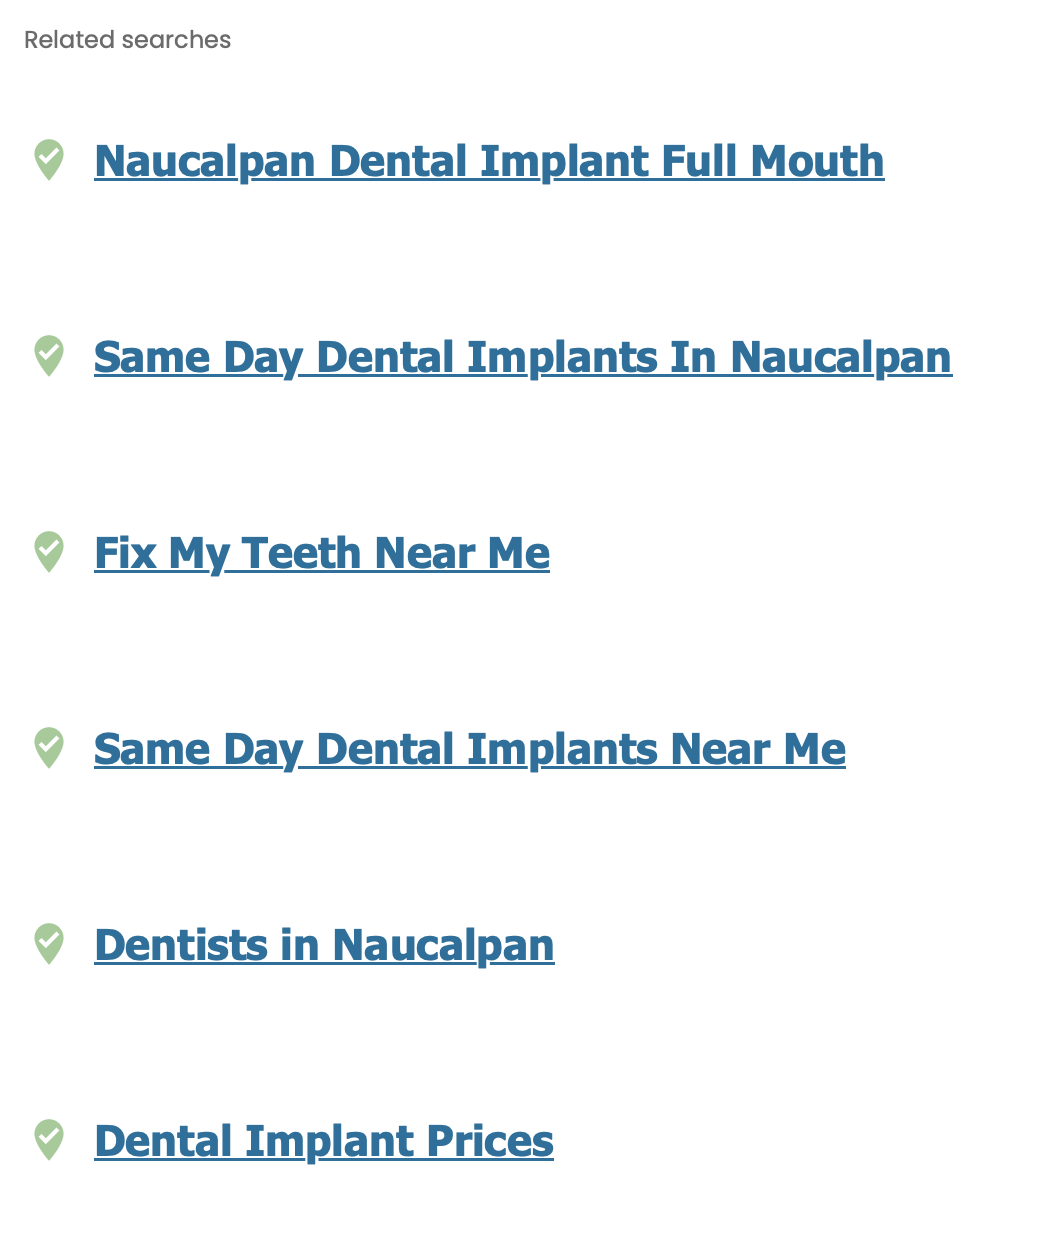View the Dental Implant Prices link
The image size is (1062, 1242).
point(324,1141)
